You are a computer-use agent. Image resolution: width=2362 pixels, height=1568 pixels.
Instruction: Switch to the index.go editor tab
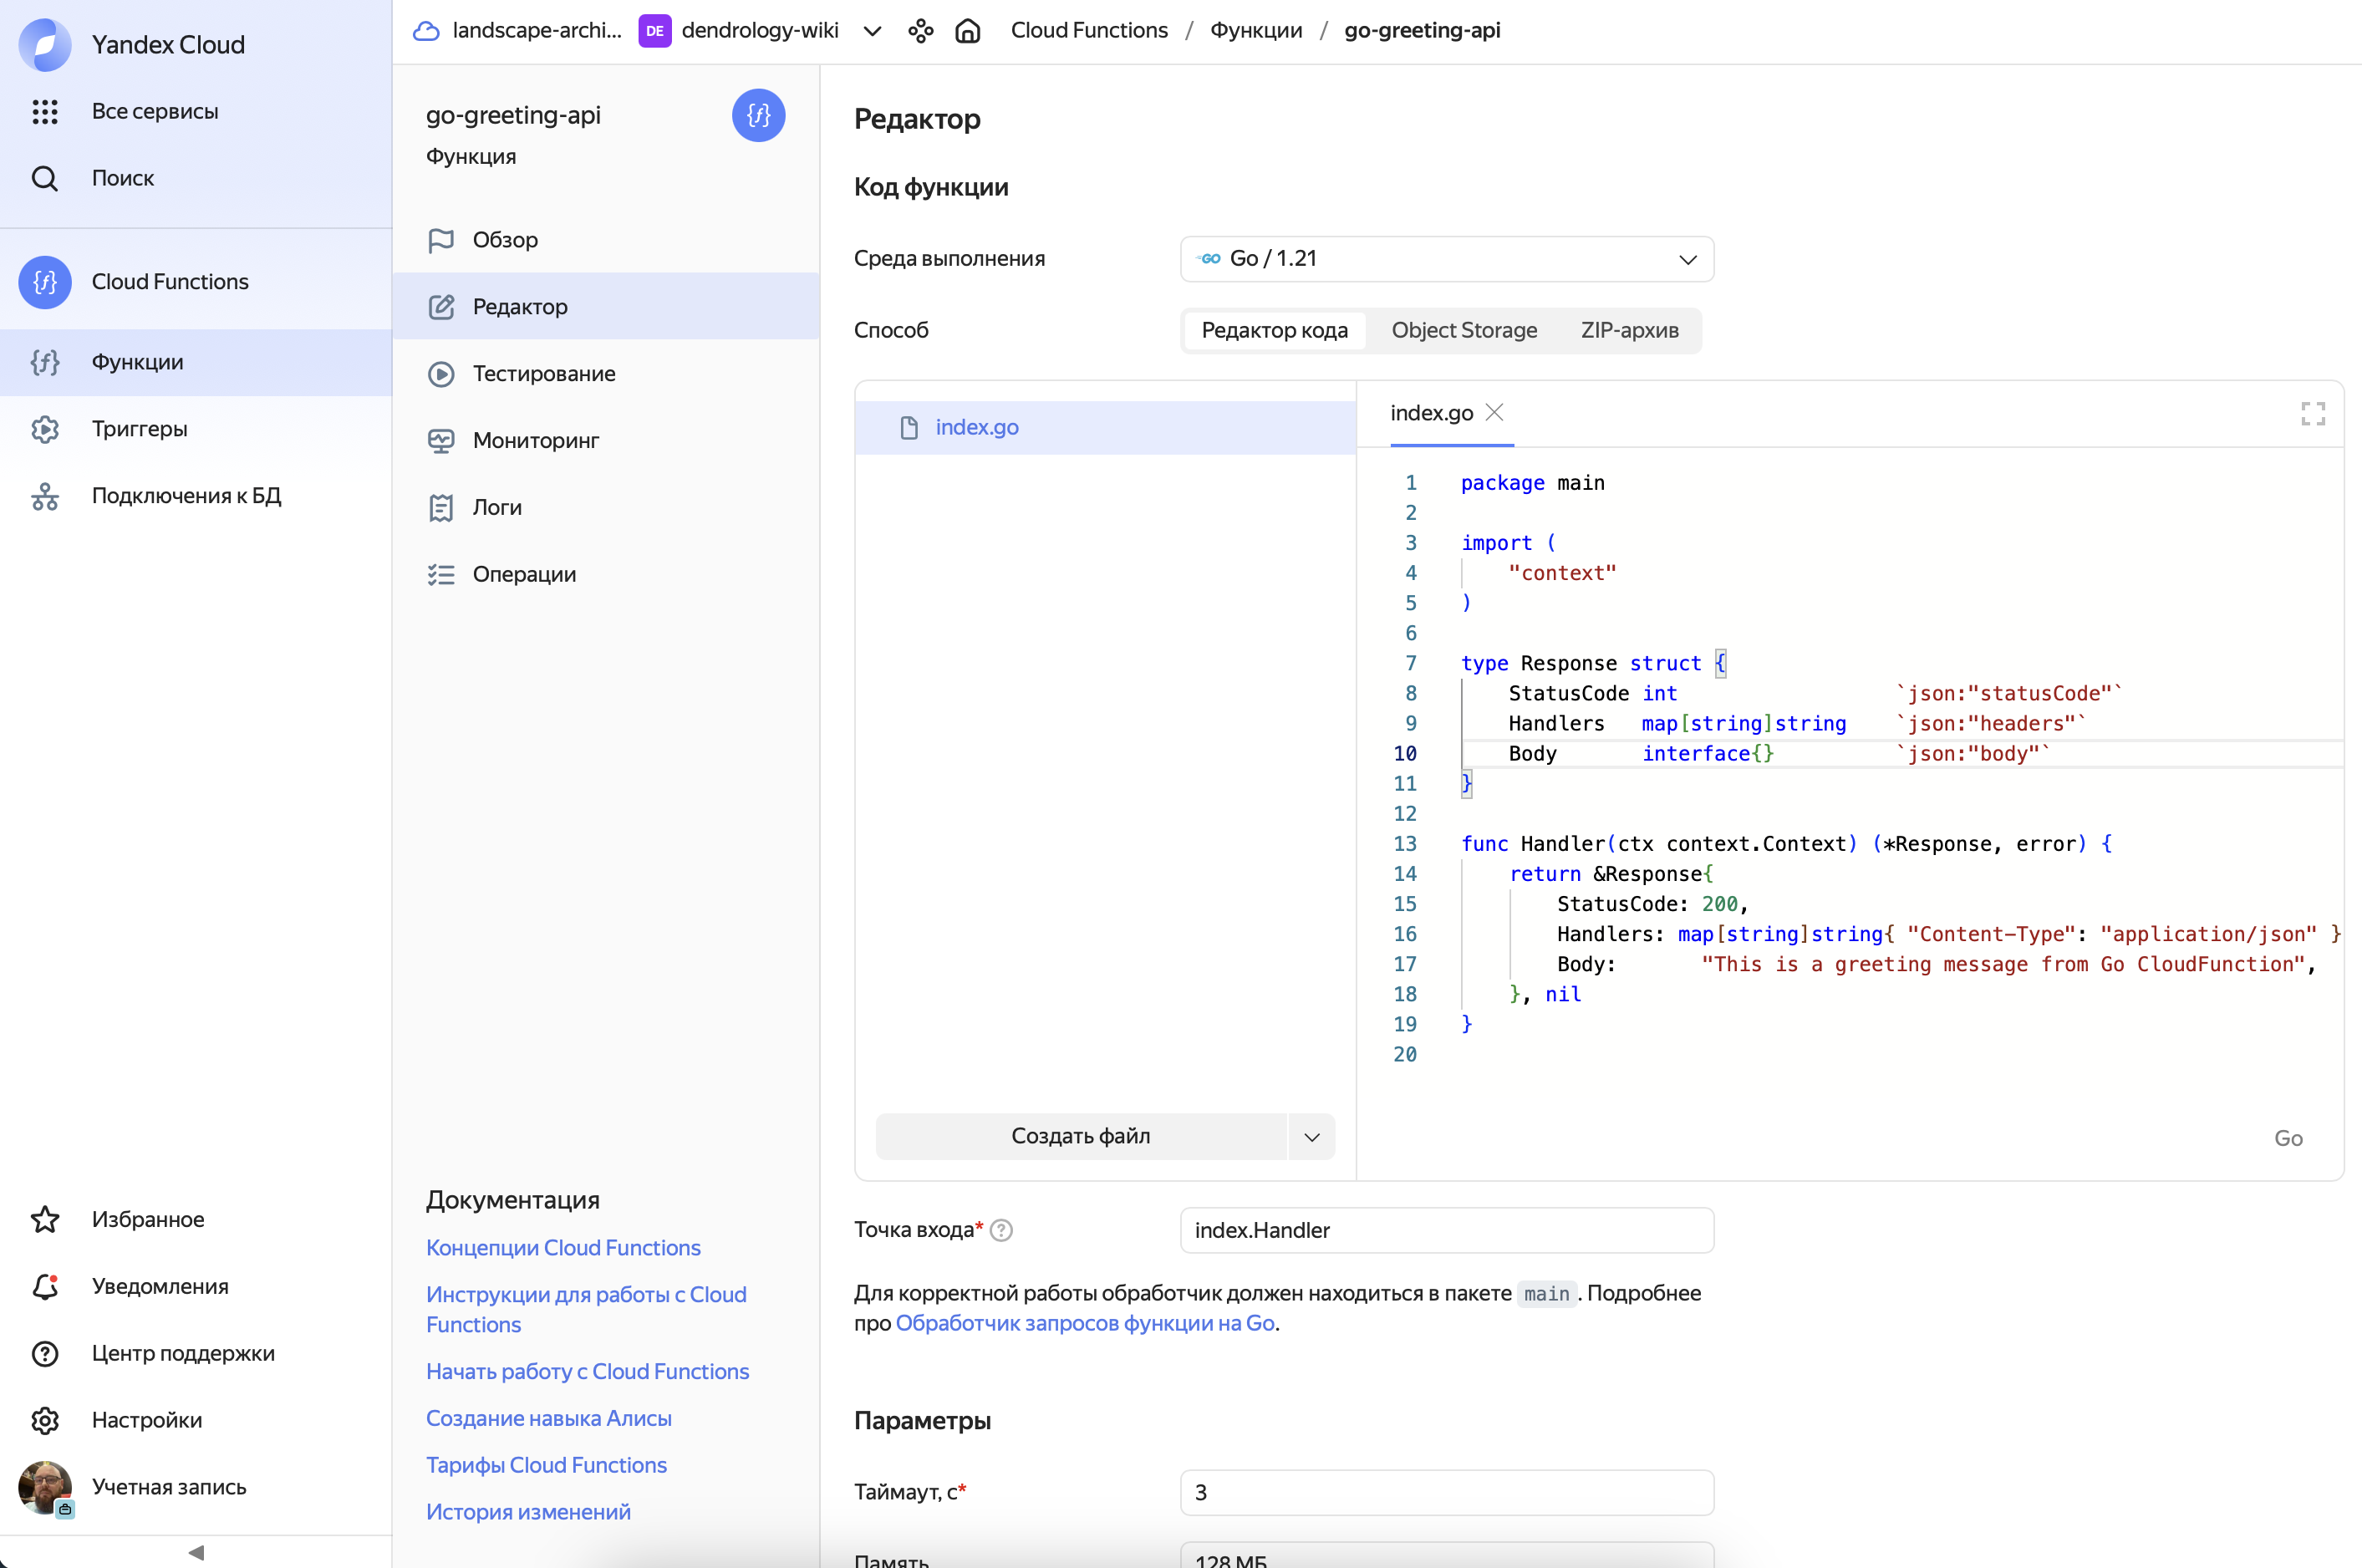[x=1431, y=413]
